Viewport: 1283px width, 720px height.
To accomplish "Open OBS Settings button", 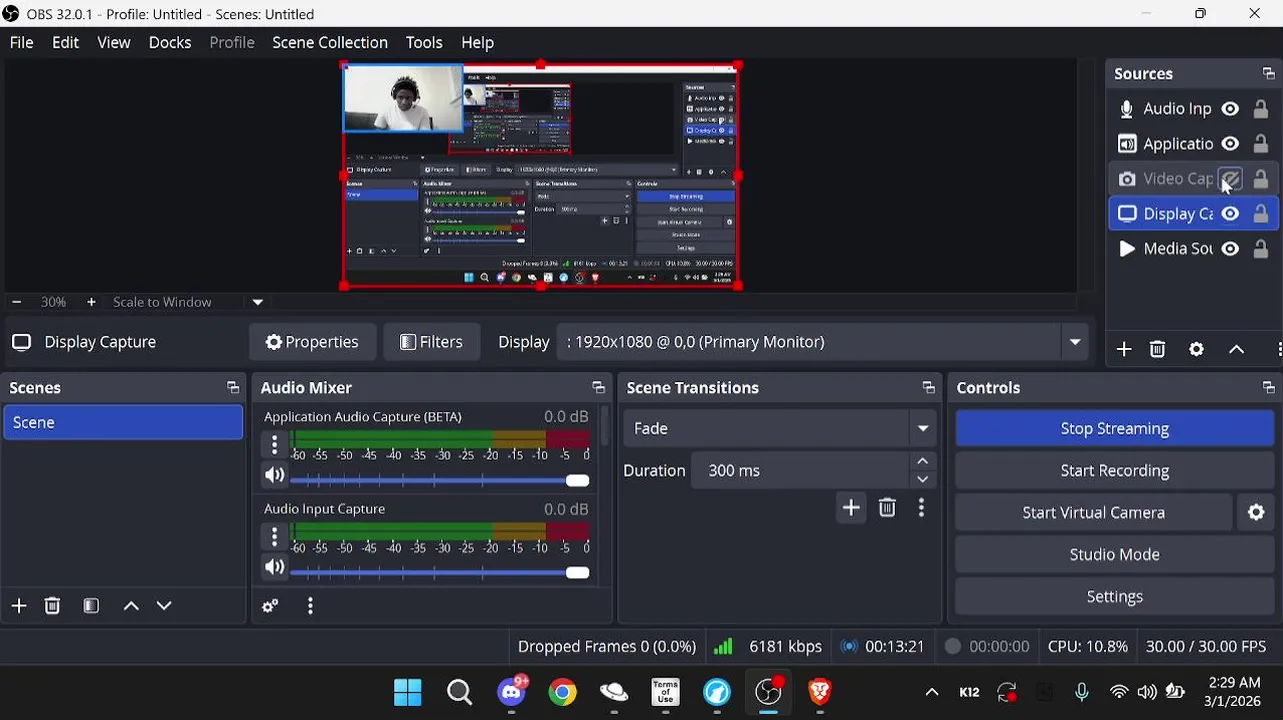I will coord(1114,596).
